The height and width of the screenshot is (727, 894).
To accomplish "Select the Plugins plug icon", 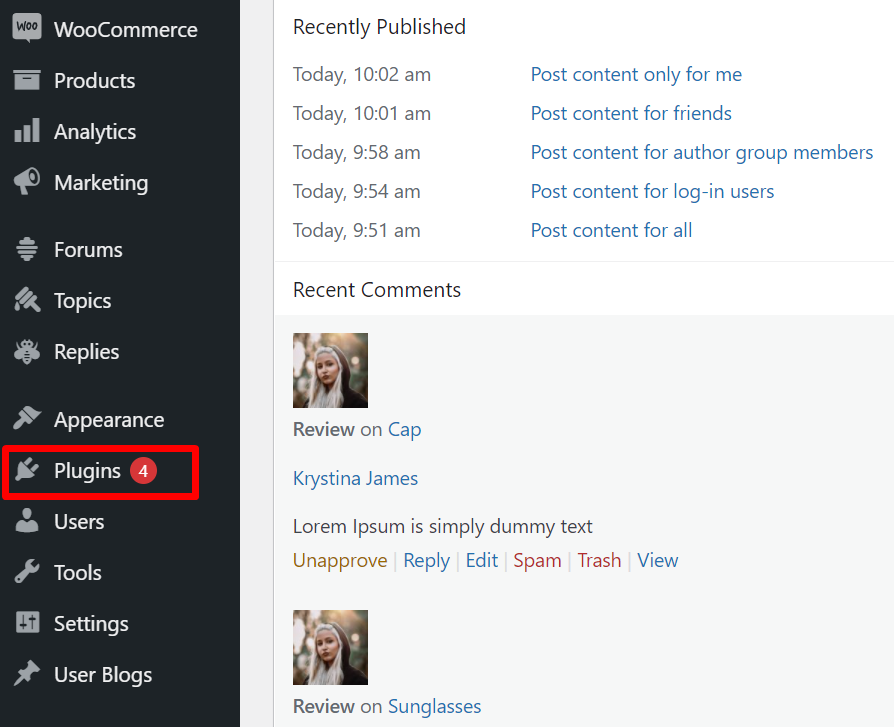I will (27, 470).
